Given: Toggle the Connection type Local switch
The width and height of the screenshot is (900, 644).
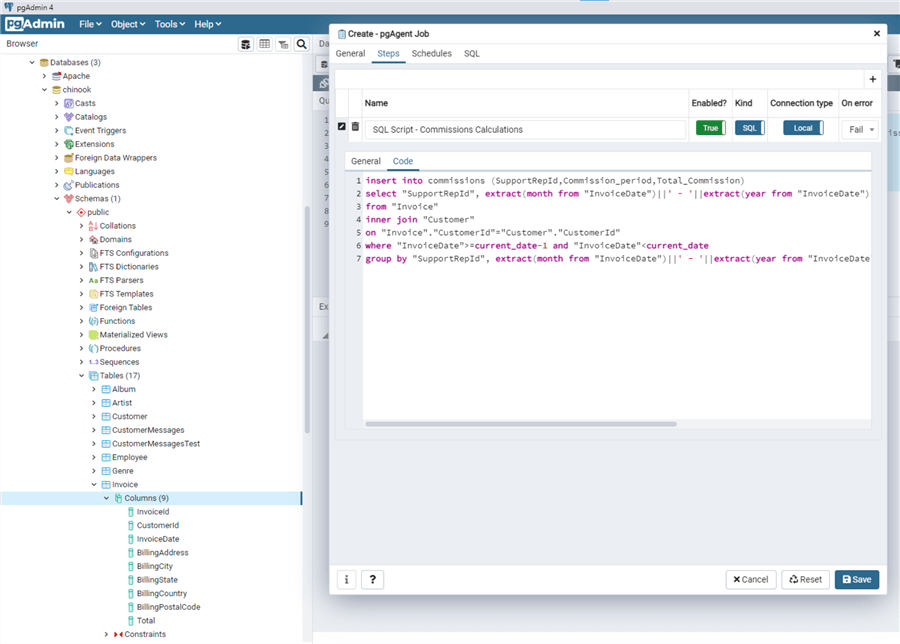Looking at the screenshot, I should pyautogui.click(x=803, y=128).
